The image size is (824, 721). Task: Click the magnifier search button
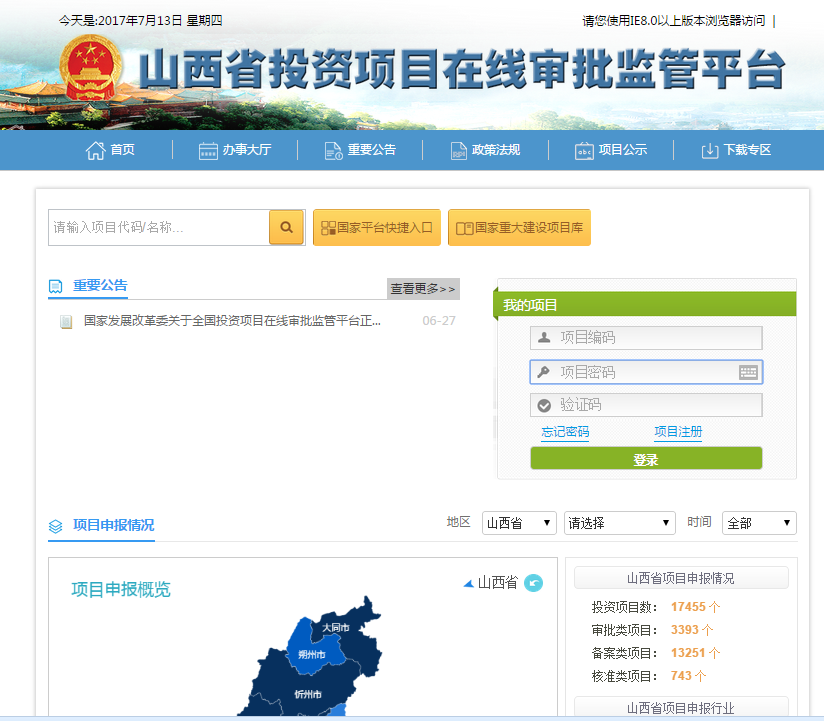286,228
